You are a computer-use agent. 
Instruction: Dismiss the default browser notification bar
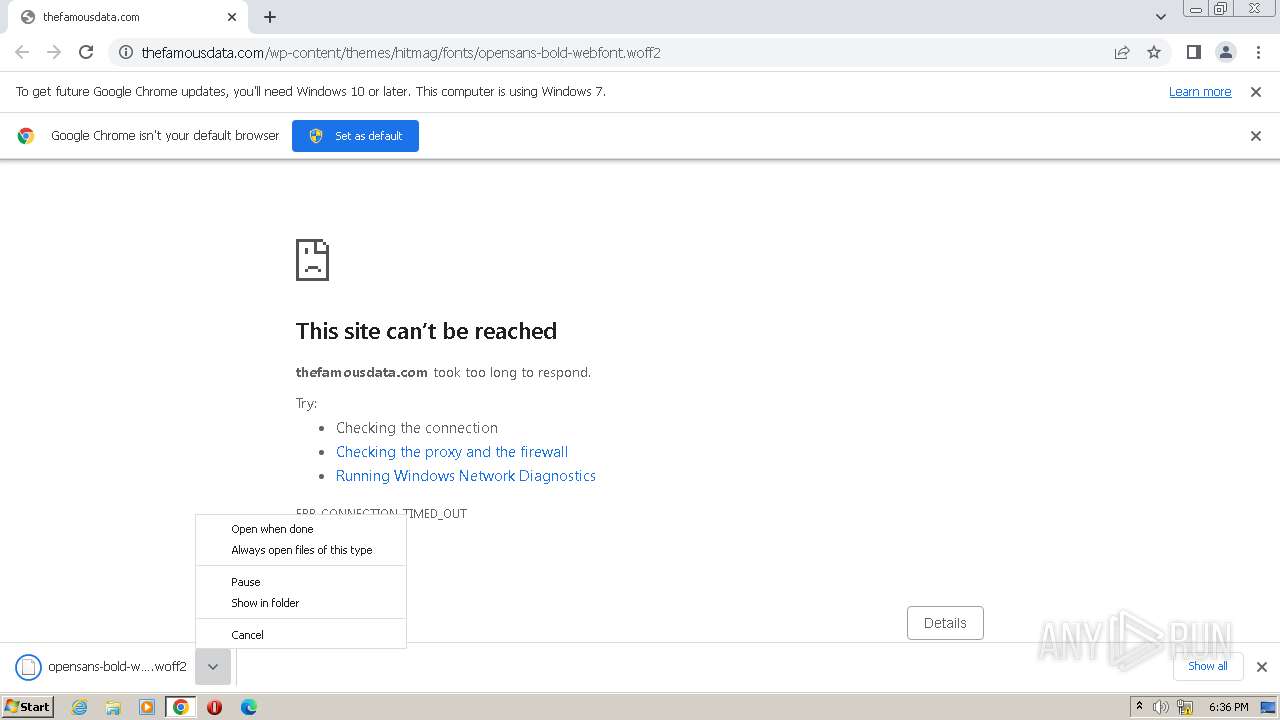(x=1256, y=136)
